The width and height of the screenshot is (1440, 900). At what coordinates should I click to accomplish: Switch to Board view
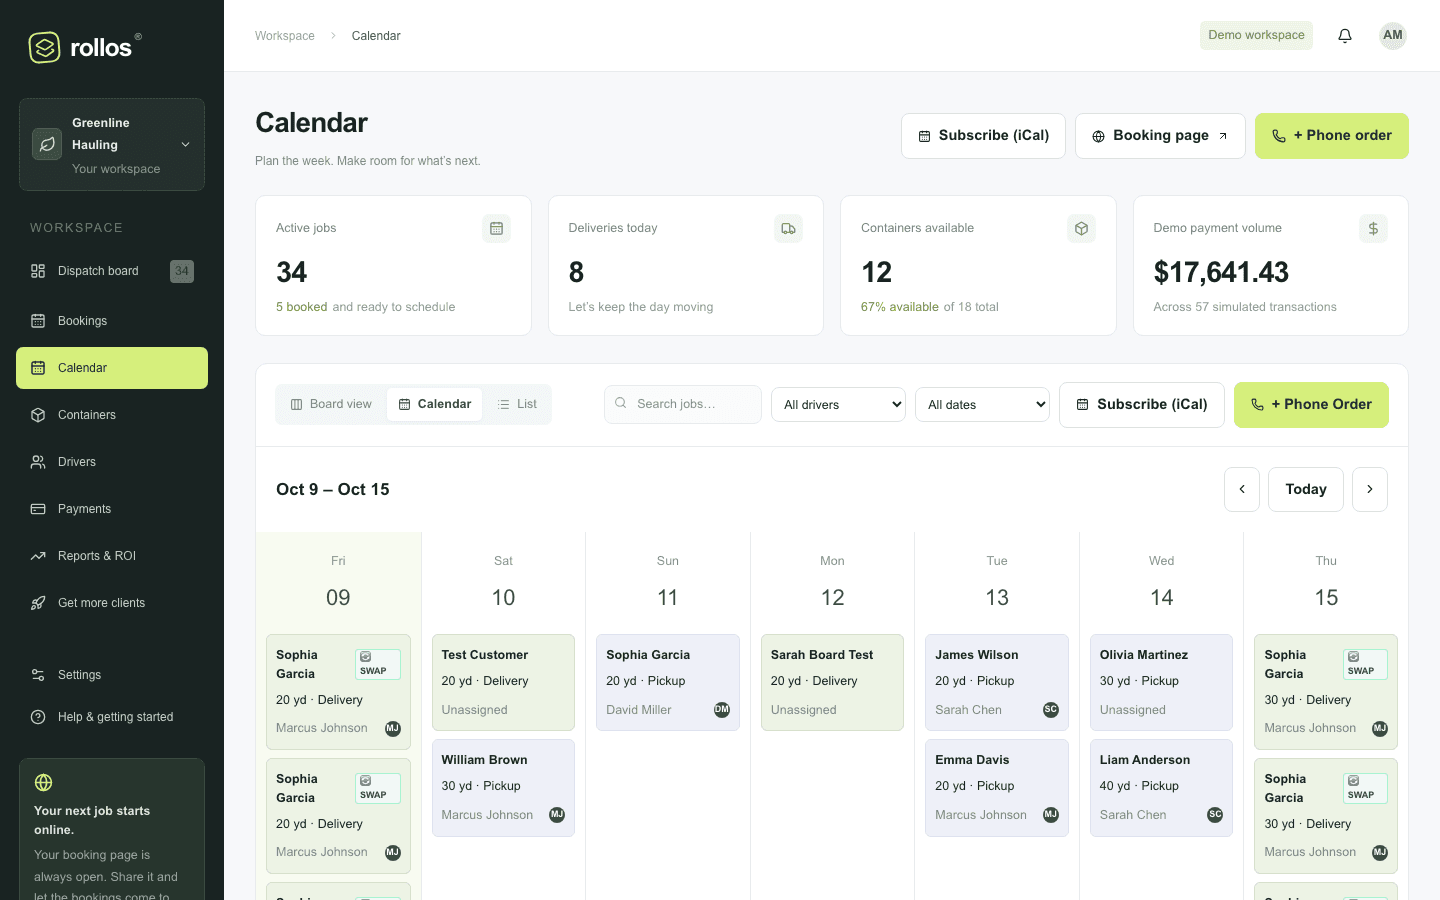click(331, 404)
